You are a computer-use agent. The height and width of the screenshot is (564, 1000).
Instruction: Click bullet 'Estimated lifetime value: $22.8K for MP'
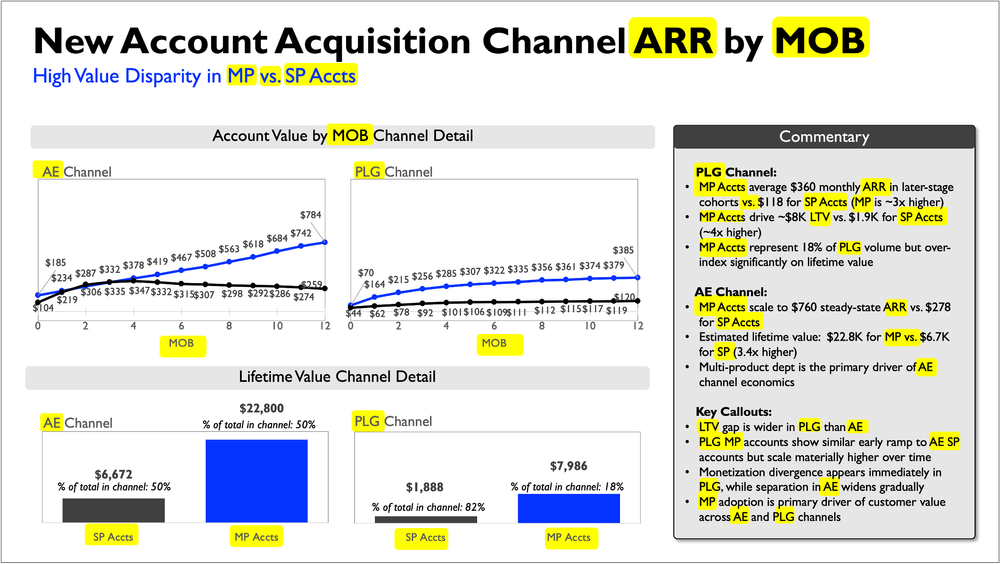tap(824, 345)
